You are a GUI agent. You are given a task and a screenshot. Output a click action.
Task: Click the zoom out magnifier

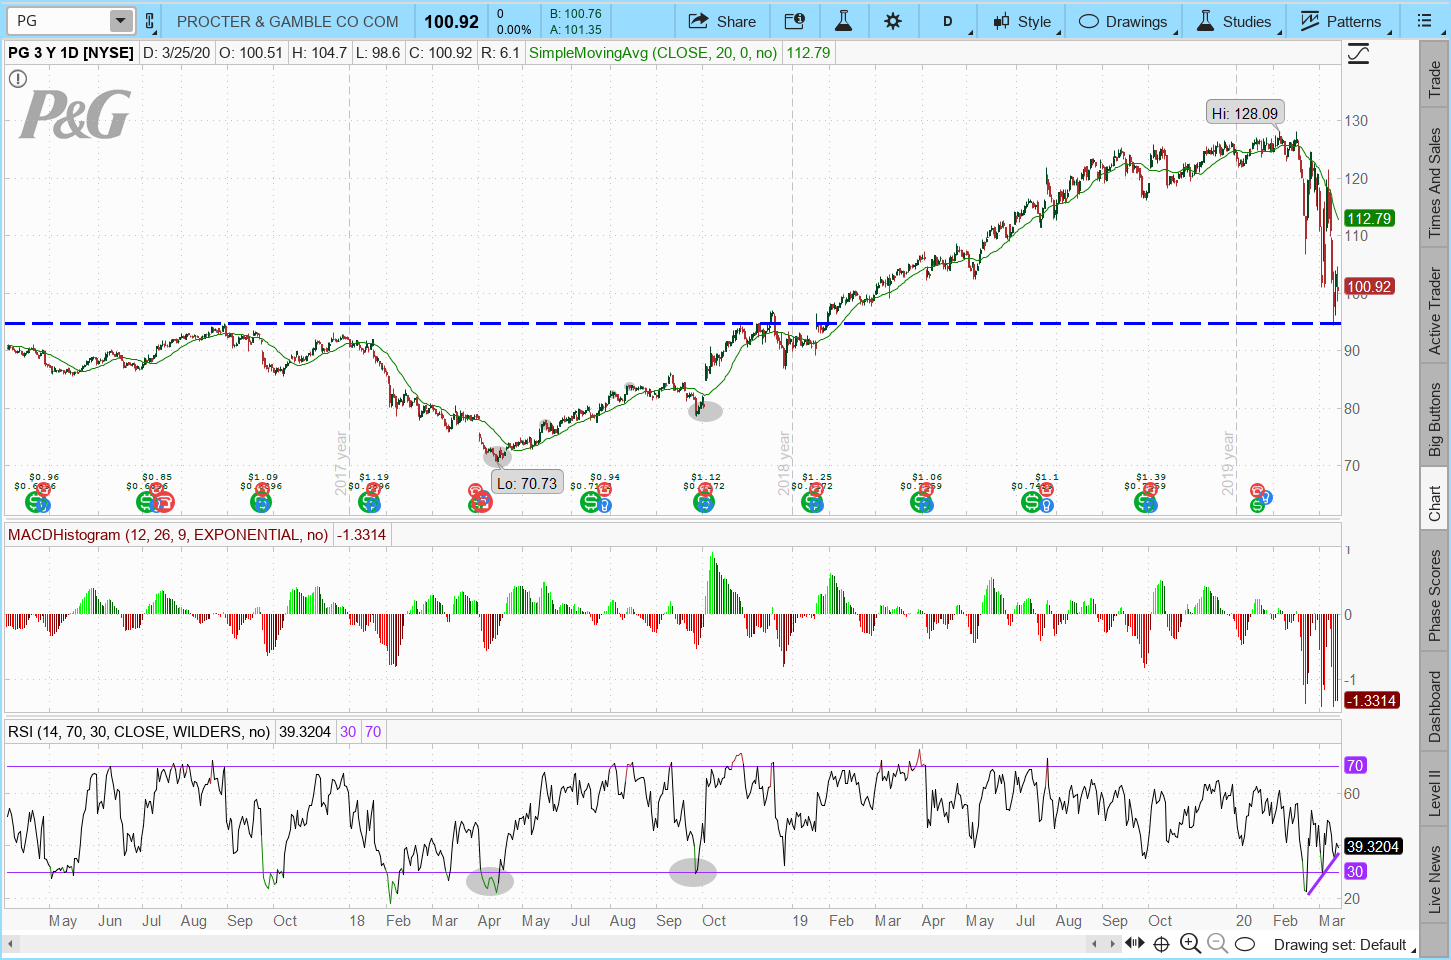click(1217, 943)
